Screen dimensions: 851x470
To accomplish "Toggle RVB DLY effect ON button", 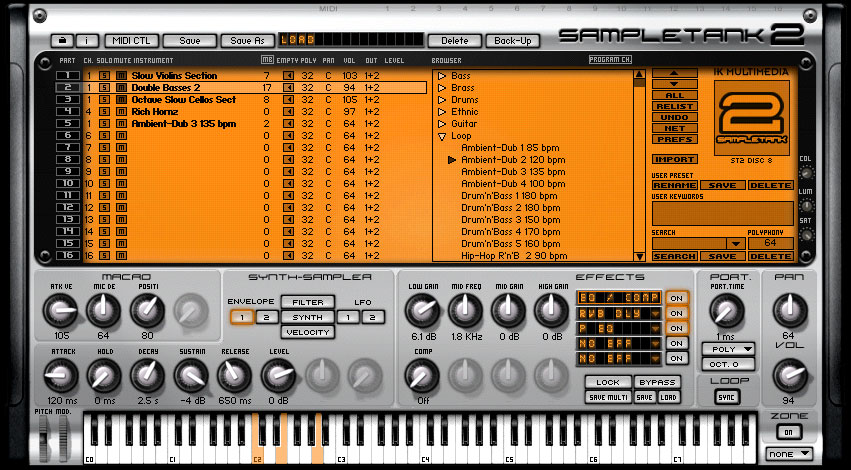I will tap(676, 313).
